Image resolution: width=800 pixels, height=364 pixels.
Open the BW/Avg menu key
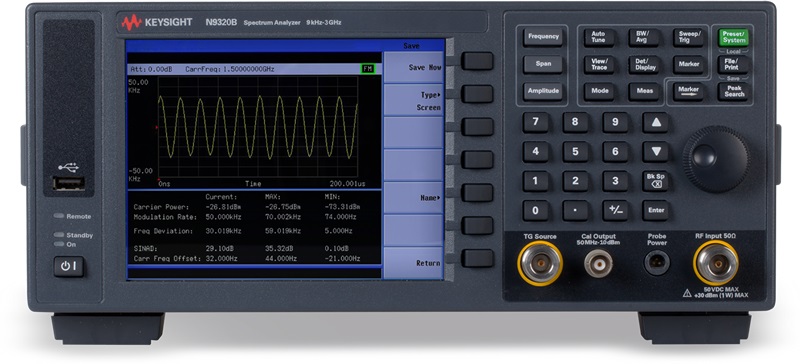(x=643, y=37)
